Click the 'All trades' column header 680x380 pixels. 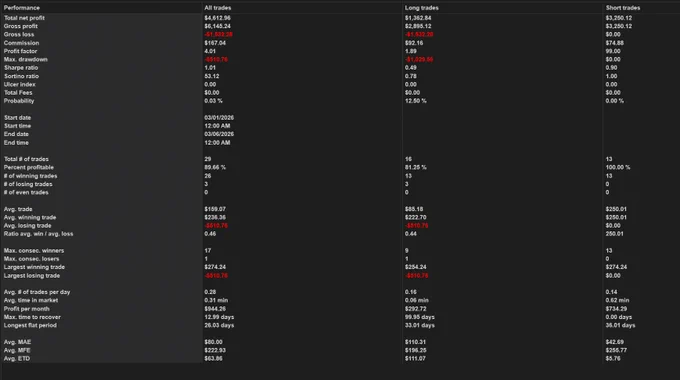pos(218,8)
